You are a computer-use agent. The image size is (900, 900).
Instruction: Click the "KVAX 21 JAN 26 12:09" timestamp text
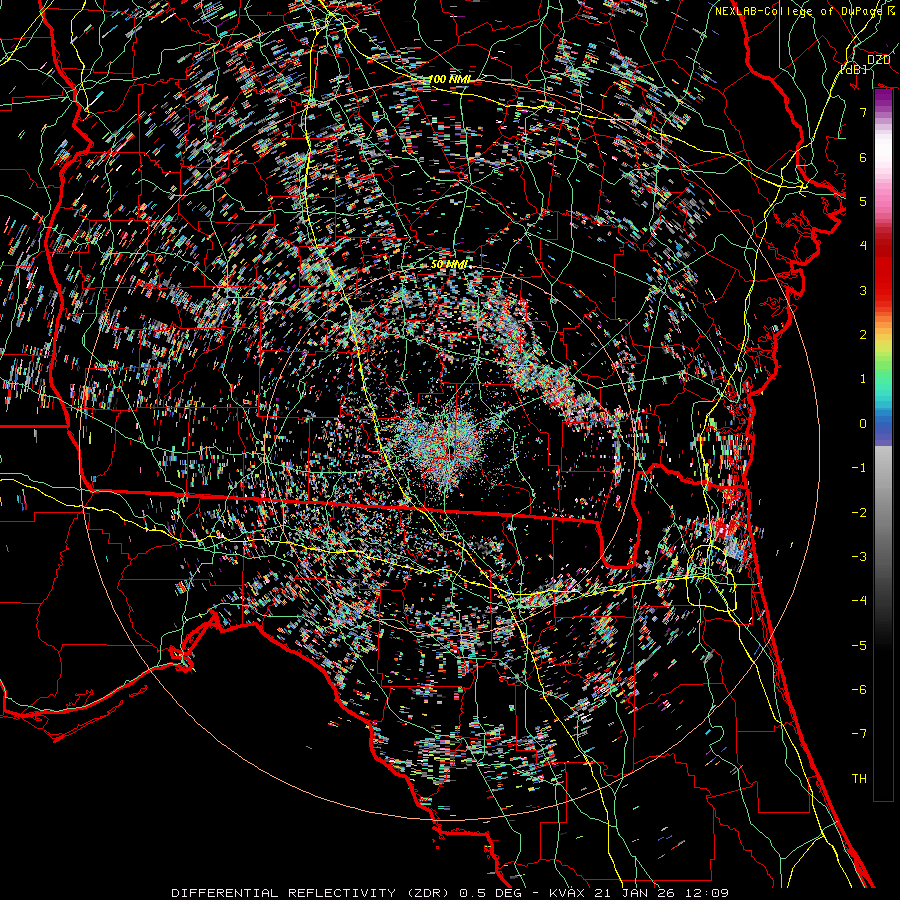pos(639,893)
